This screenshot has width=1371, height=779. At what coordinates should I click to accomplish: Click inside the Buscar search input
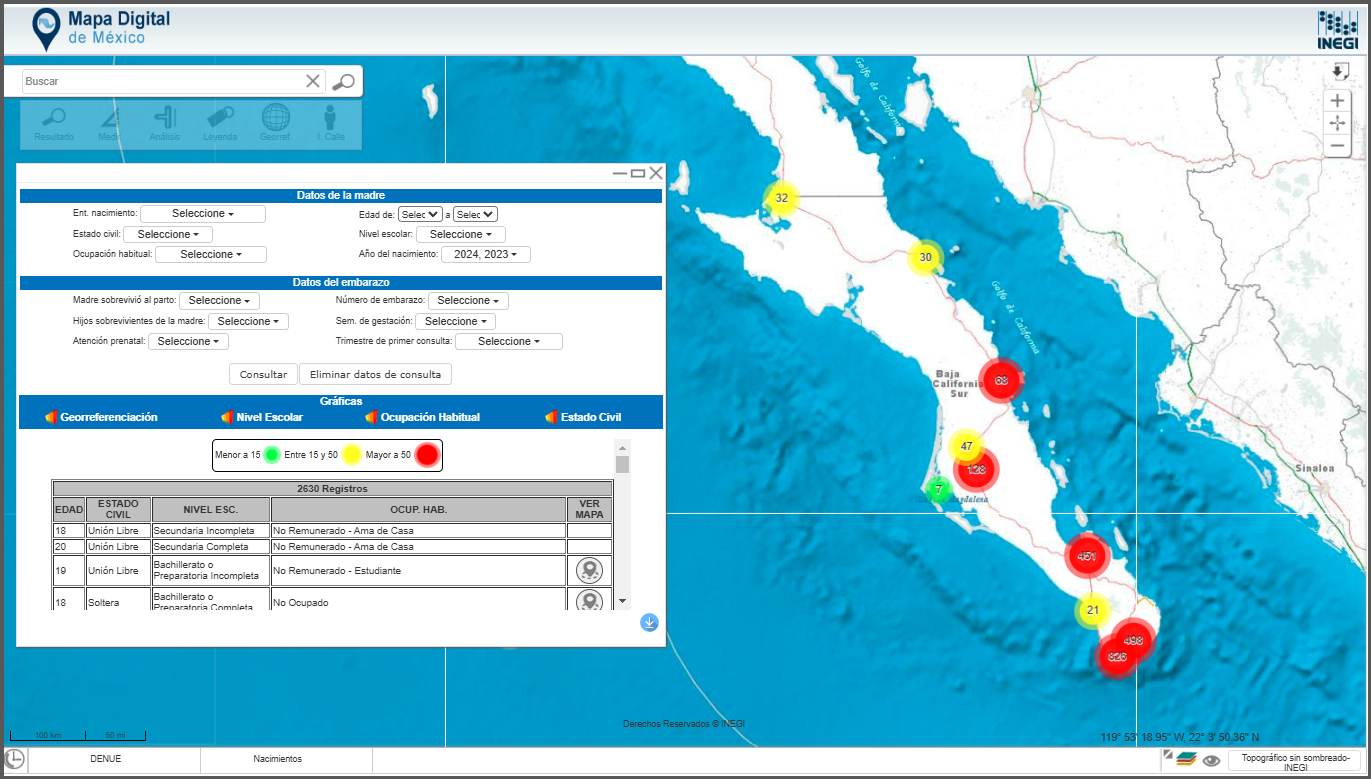[163, 81]
